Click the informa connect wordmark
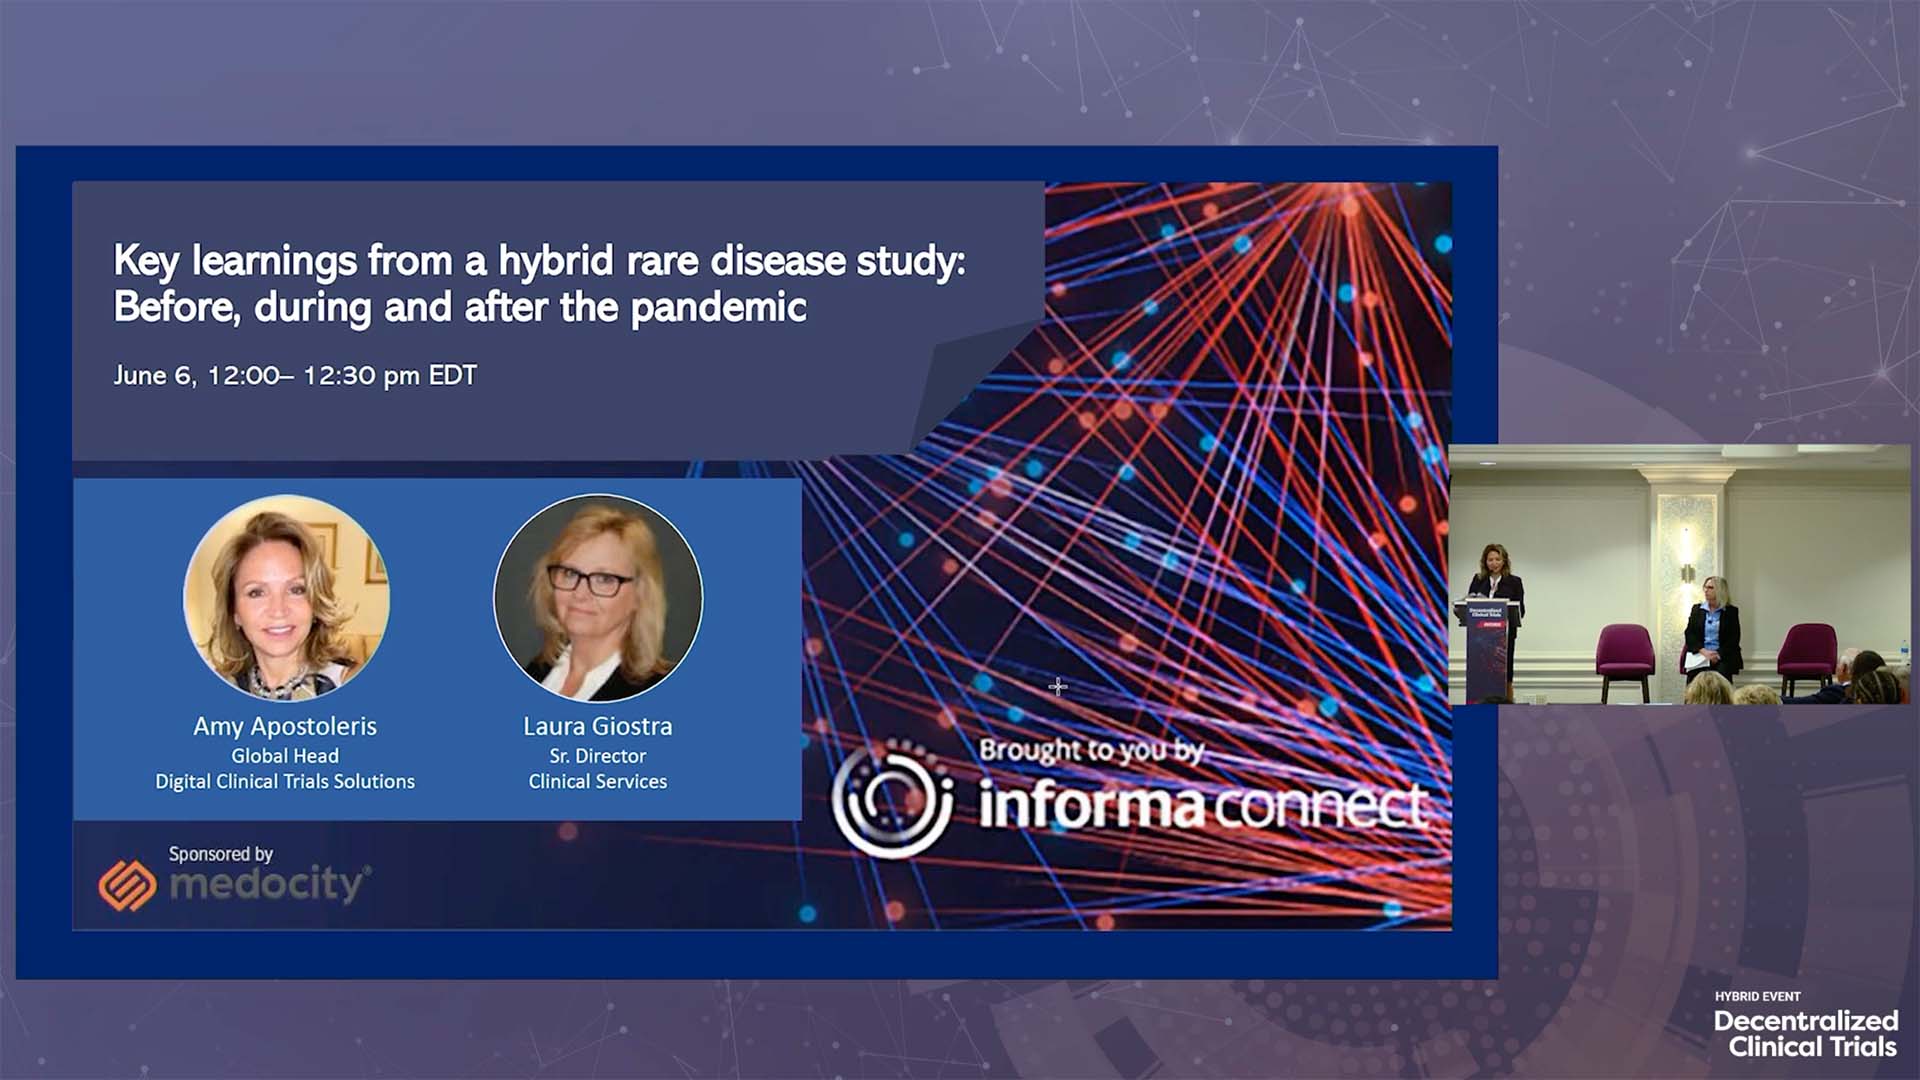1920x1080 pixels. 1202,805
